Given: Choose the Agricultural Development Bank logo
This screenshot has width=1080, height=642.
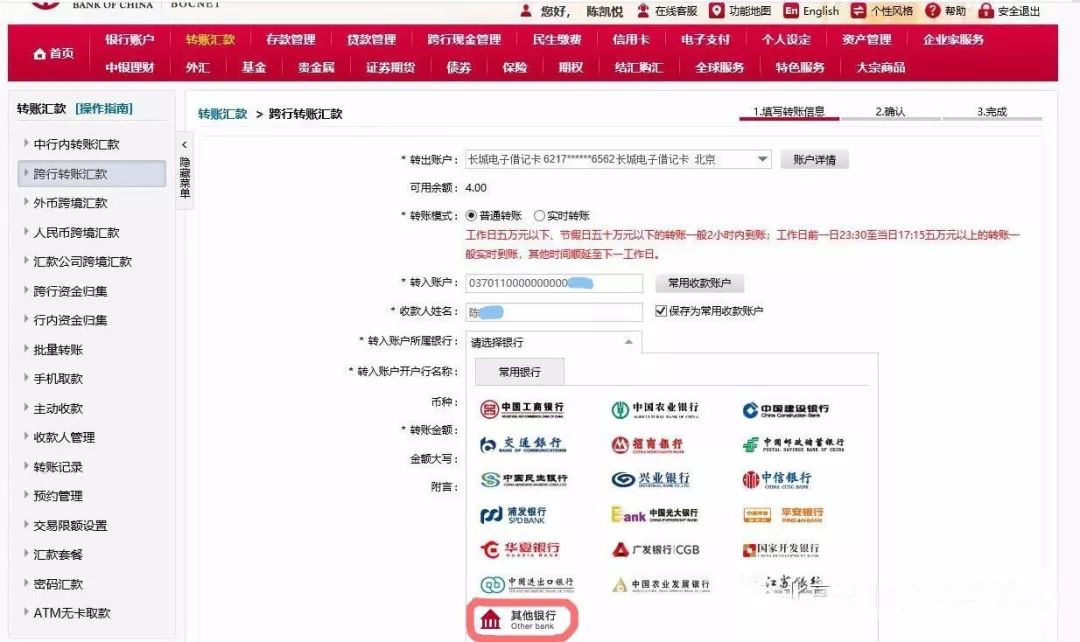Looking at the screenshot, I should click(x=661, y=585).
